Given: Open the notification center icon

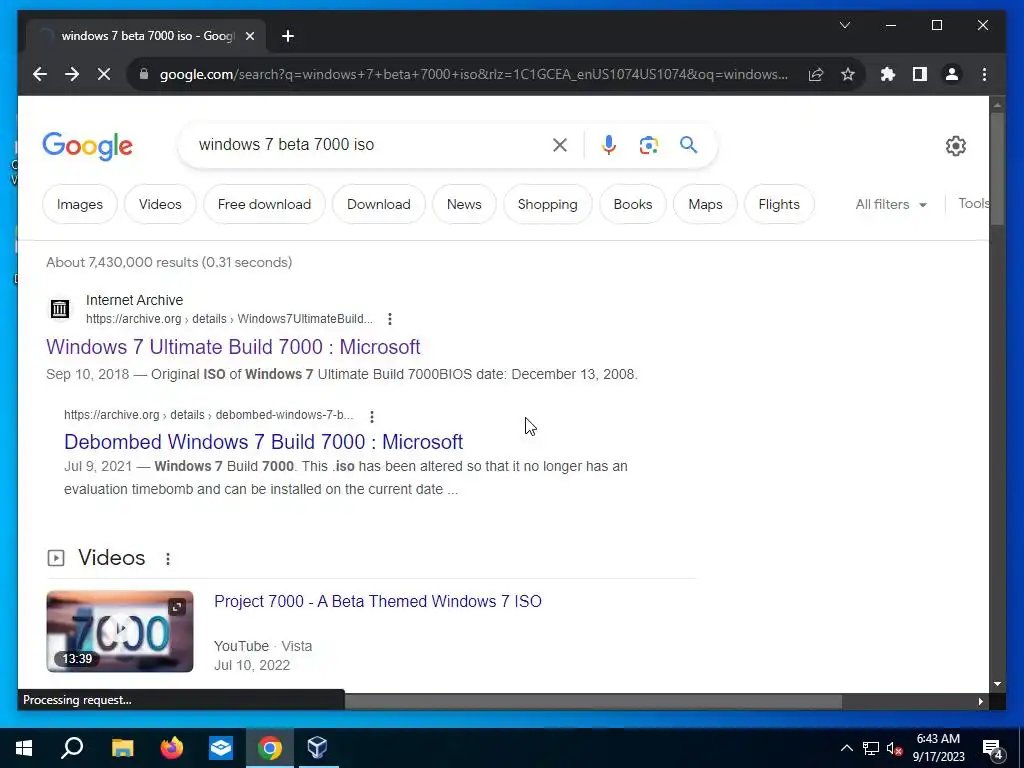Looking at the screenshot, I should click(x=993, y=748).
